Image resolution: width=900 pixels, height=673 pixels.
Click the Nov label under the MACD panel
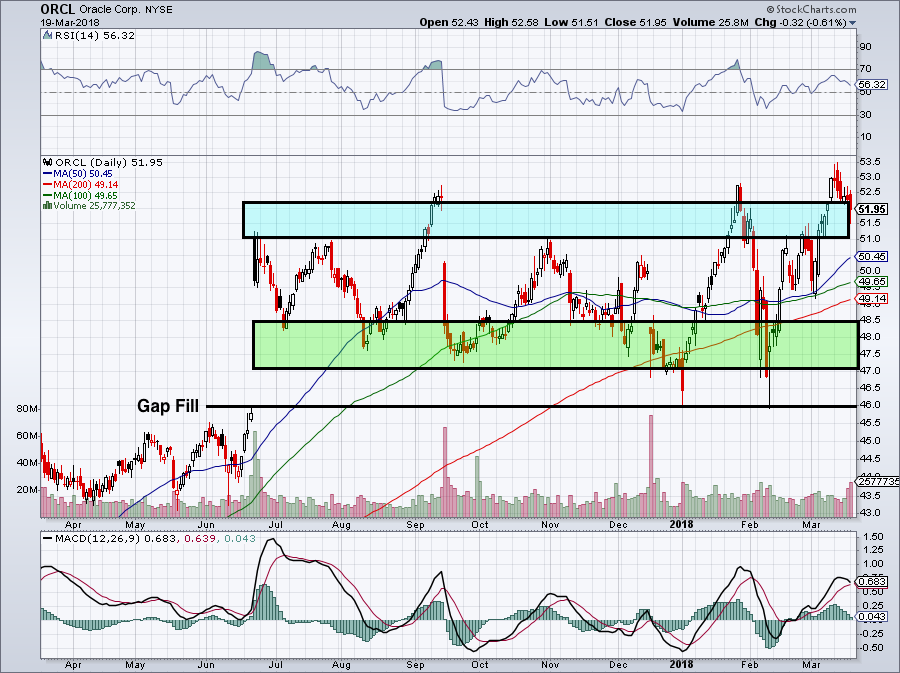pyautogui.click(x=550, y=665)
